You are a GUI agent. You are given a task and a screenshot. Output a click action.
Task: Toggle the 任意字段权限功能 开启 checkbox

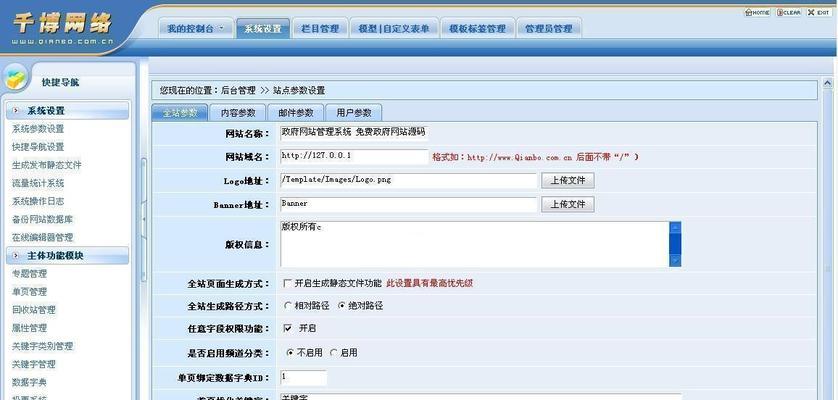pyautogui.click(x=288, y=328)
